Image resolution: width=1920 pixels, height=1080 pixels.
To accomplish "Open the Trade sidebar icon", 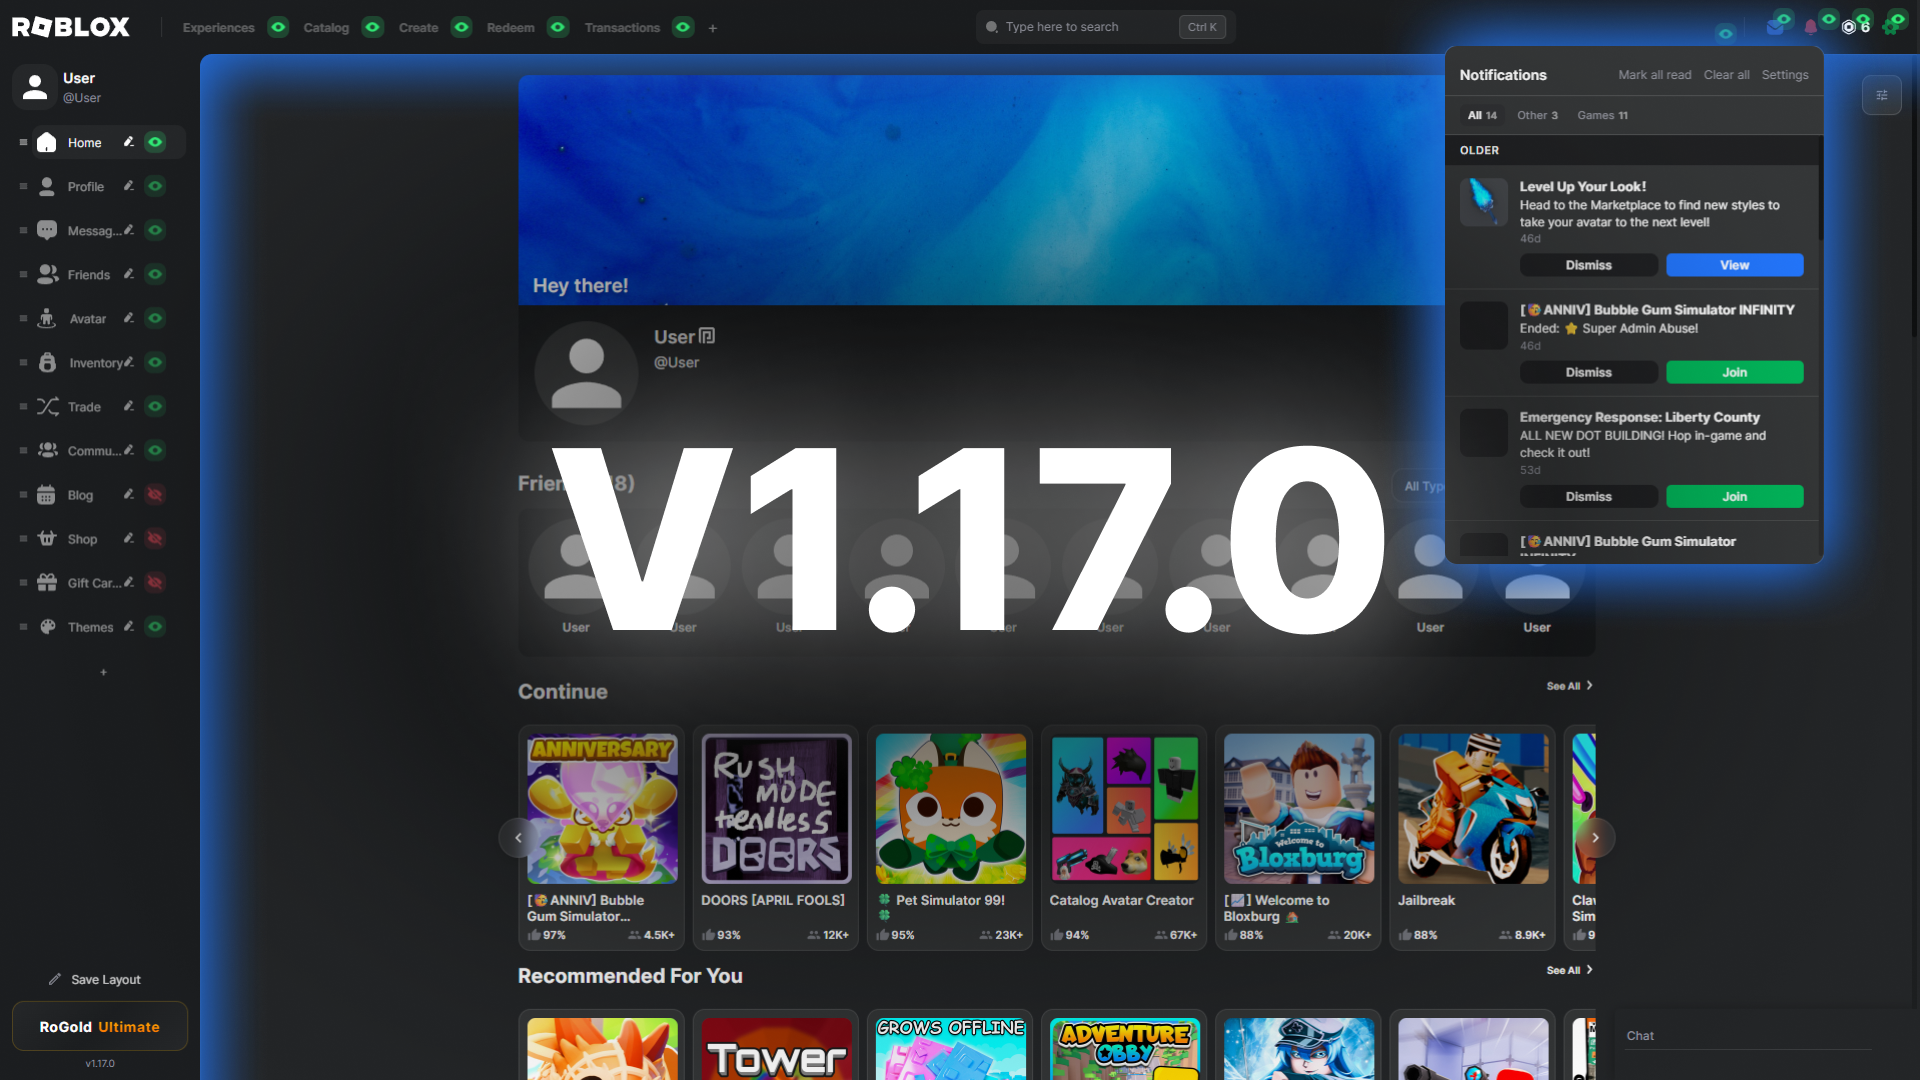I will click(48, 407).
